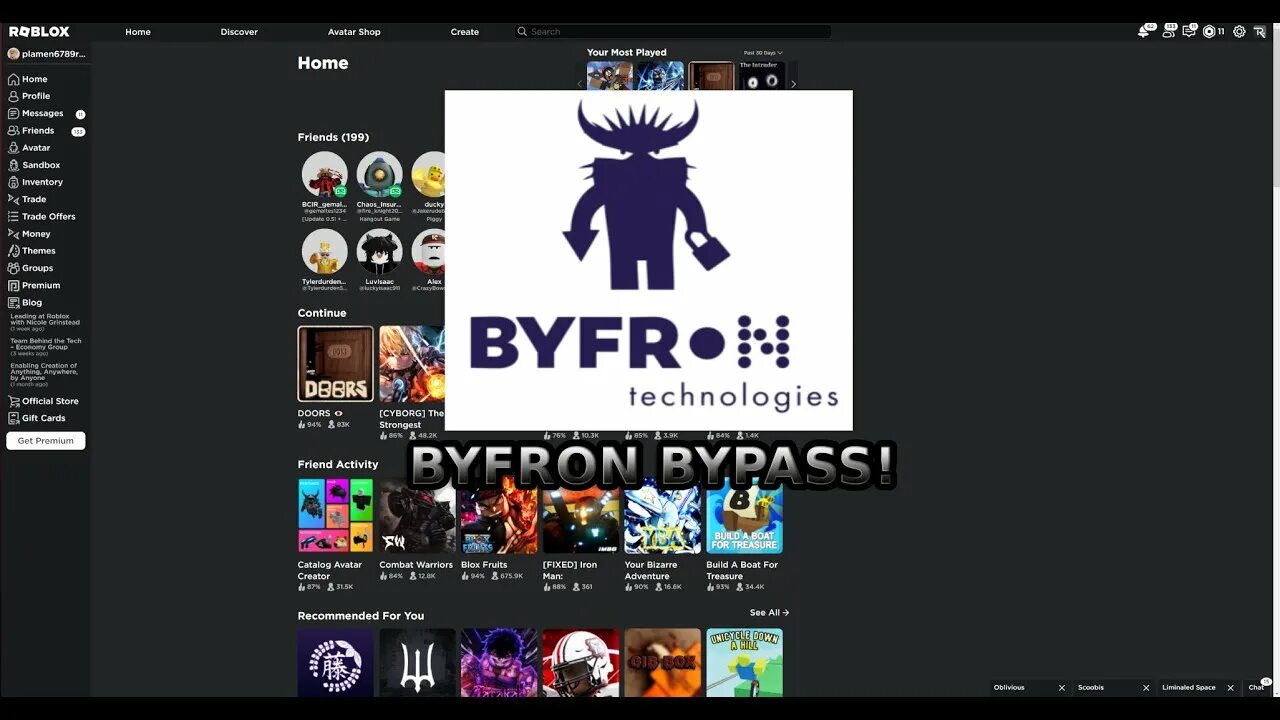This screenshot has width=1280, height=720.
Task: Open Your Bizarre Adventure game thumbnail
Action: [x=663, y=517]
